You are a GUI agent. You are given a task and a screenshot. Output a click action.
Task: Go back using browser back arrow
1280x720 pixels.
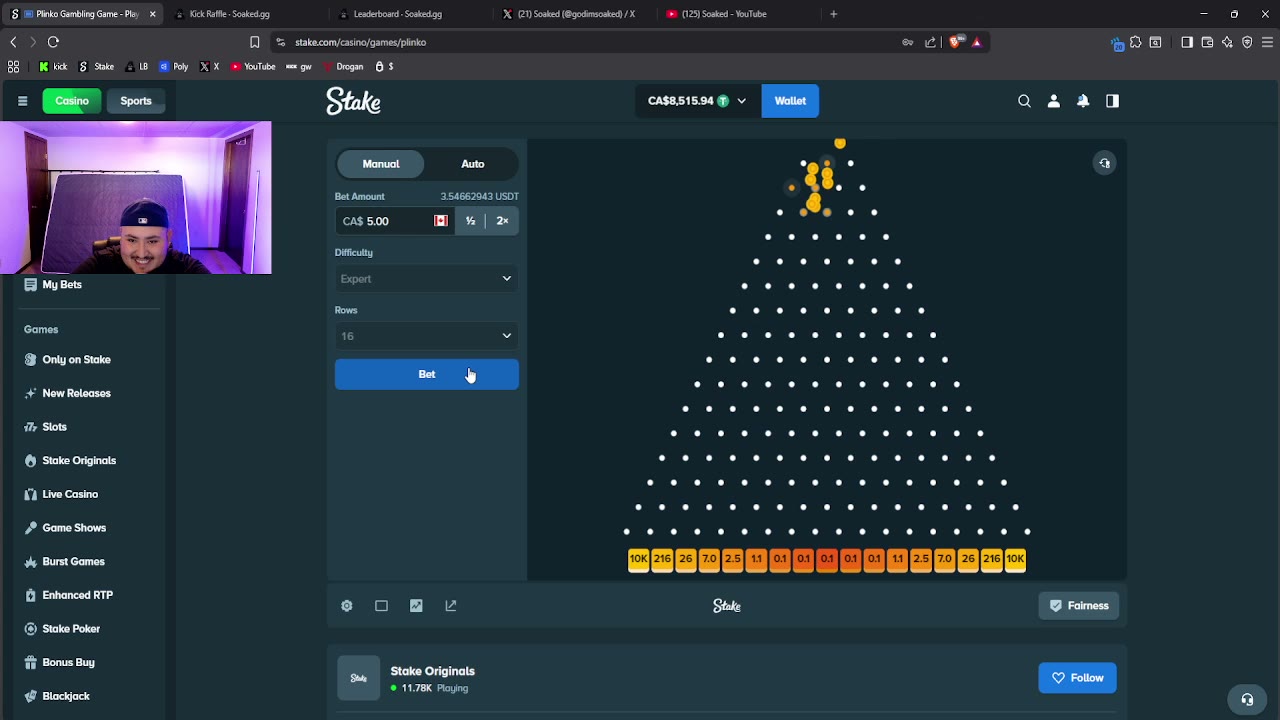click(x=13, y=42)
